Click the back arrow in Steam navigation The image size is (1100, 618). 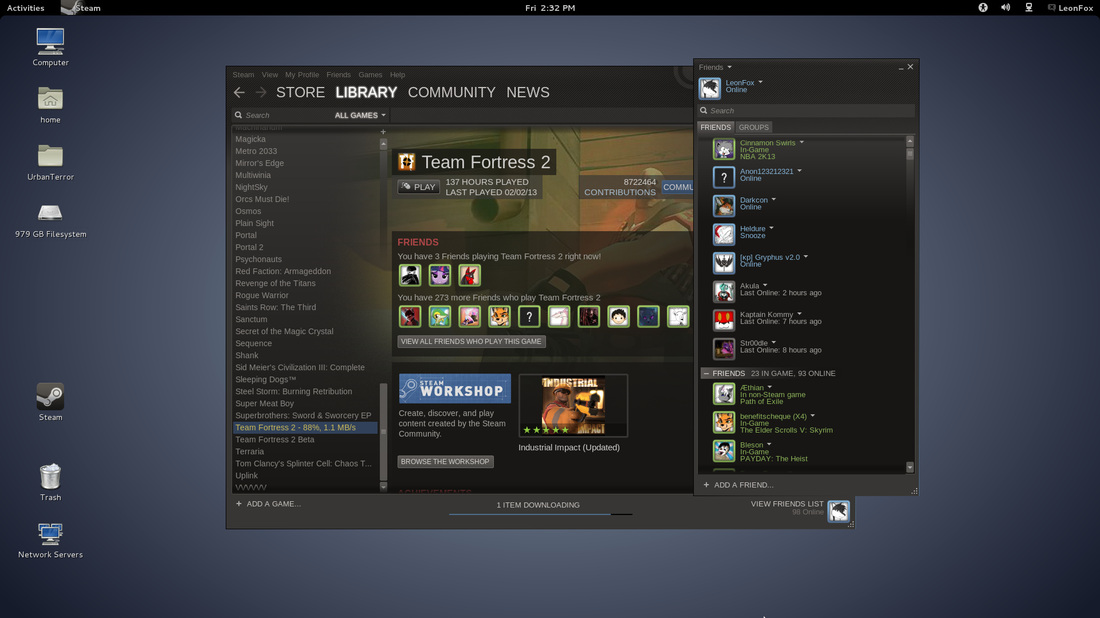coord(239,93)
